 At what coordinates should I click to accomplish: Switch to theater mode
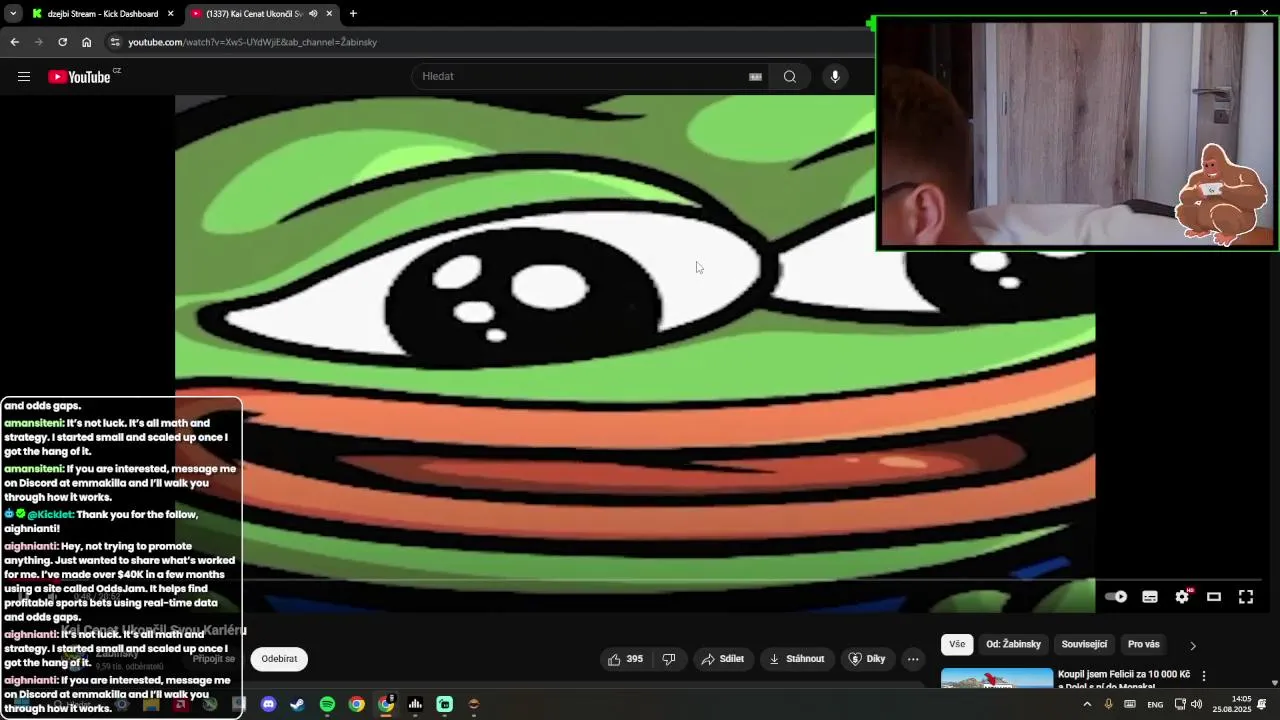coord(1214,597)
